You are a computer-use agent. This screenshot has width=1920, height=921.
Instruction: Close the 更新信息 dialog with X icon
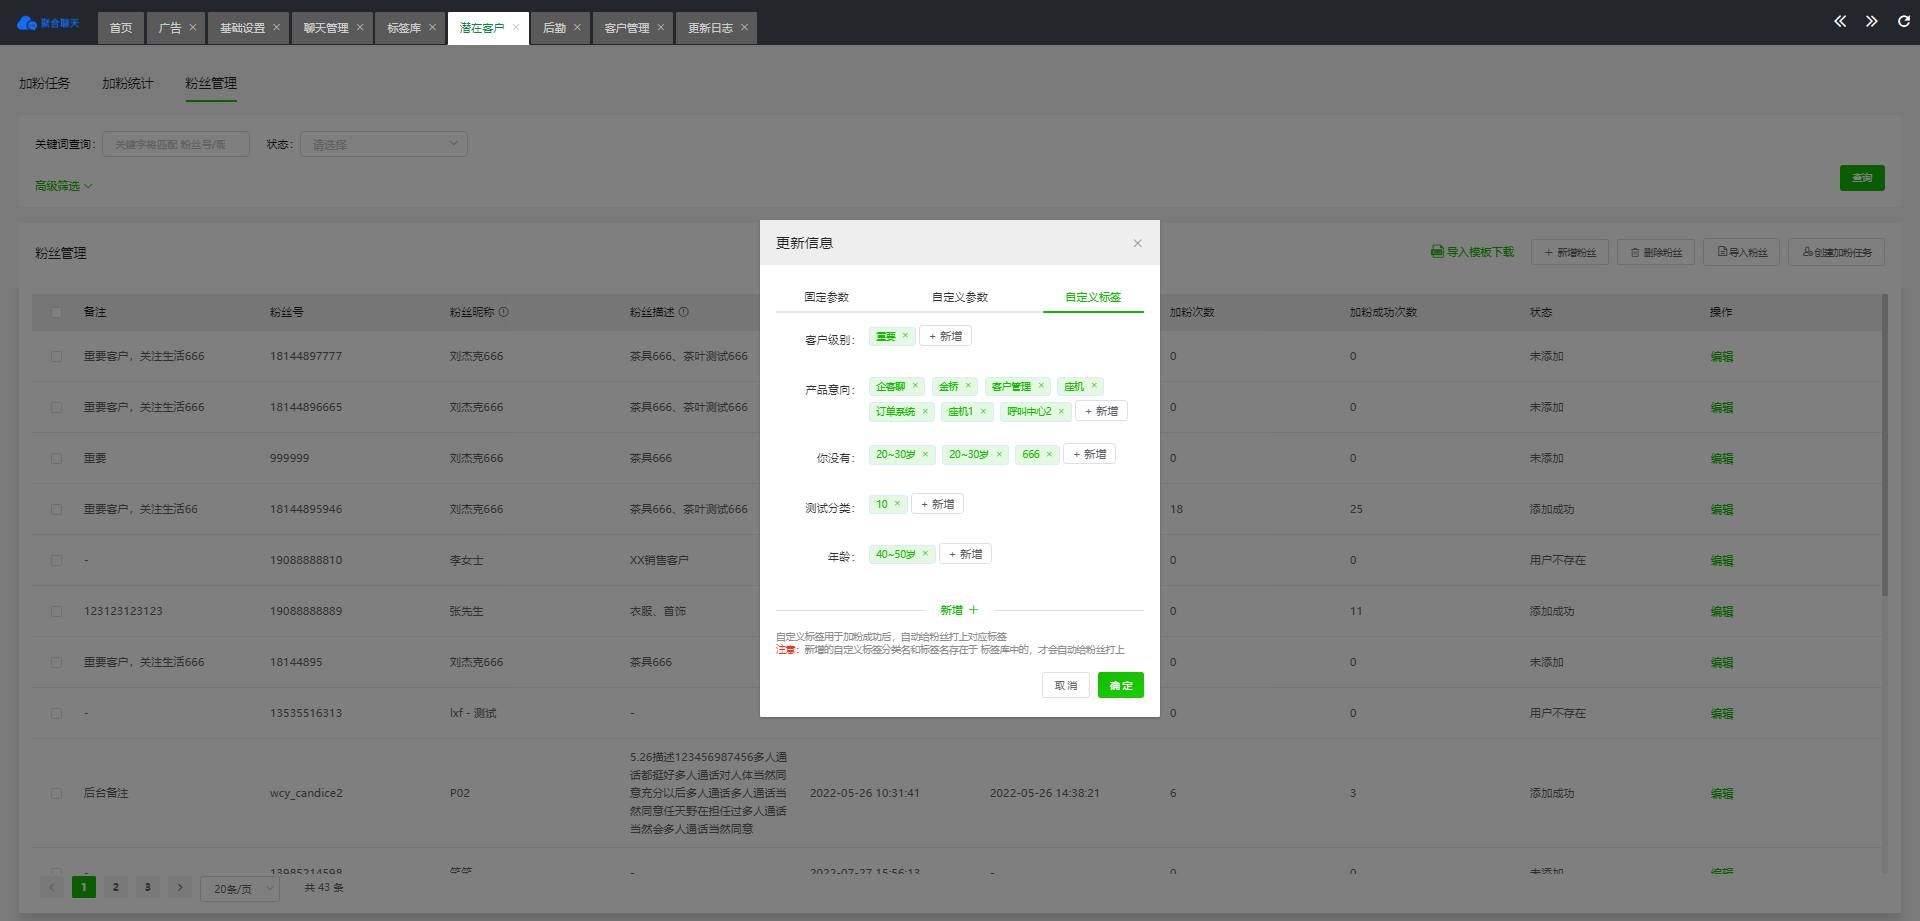(1137, 243)
